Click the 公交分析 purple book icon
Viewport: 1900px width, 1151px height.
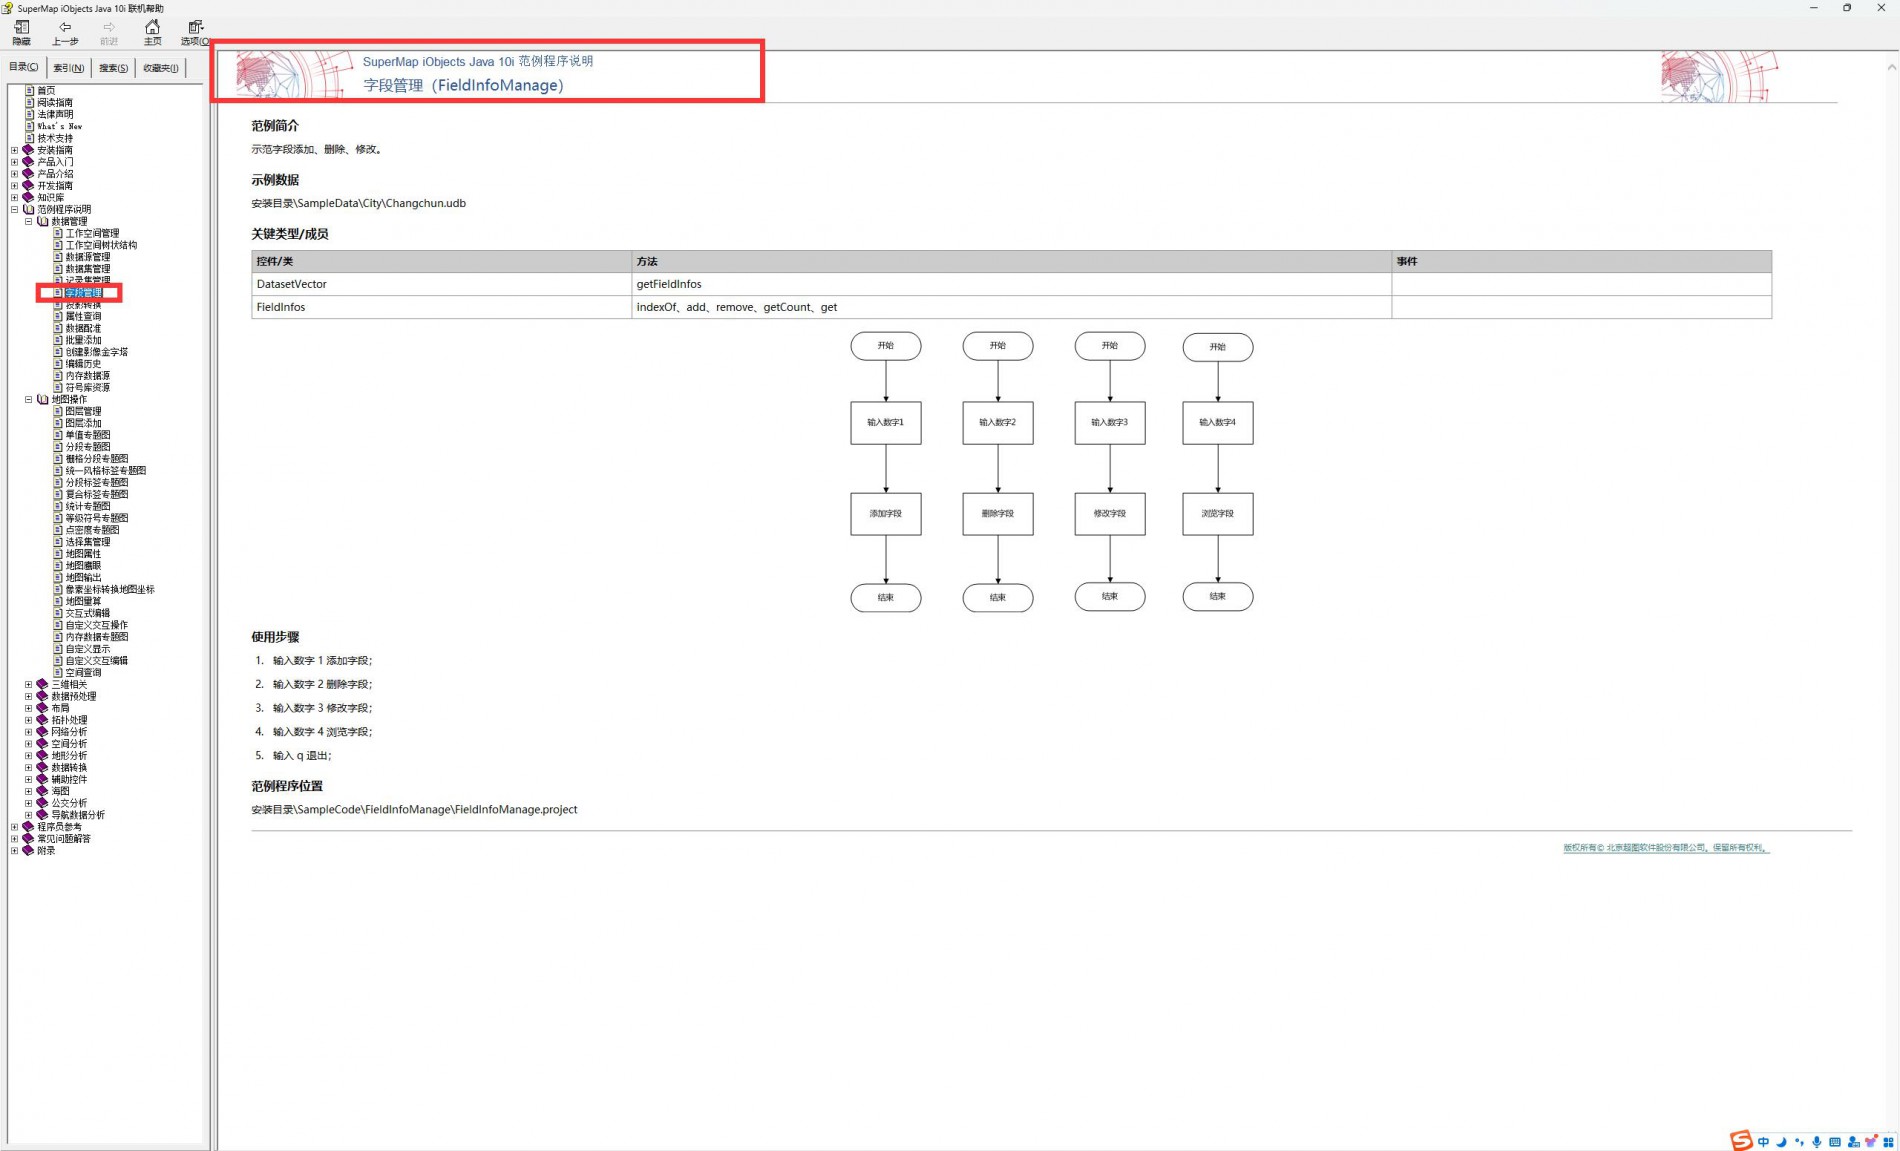[42, 803]
